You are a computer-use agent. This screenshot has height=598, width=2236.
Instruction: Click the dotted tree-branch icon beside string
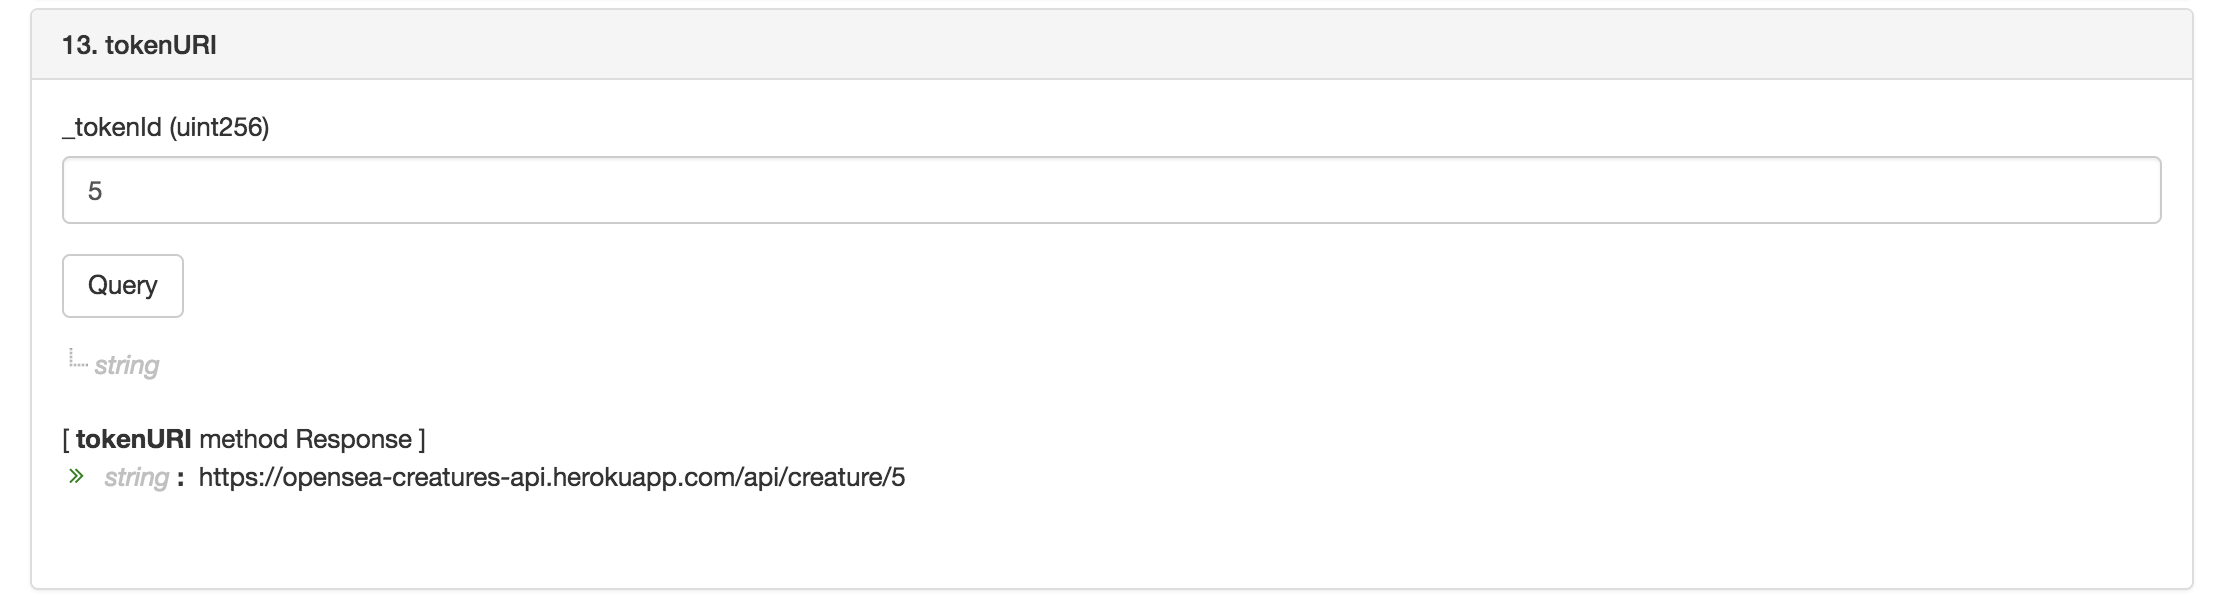click(x=78, y=360)
